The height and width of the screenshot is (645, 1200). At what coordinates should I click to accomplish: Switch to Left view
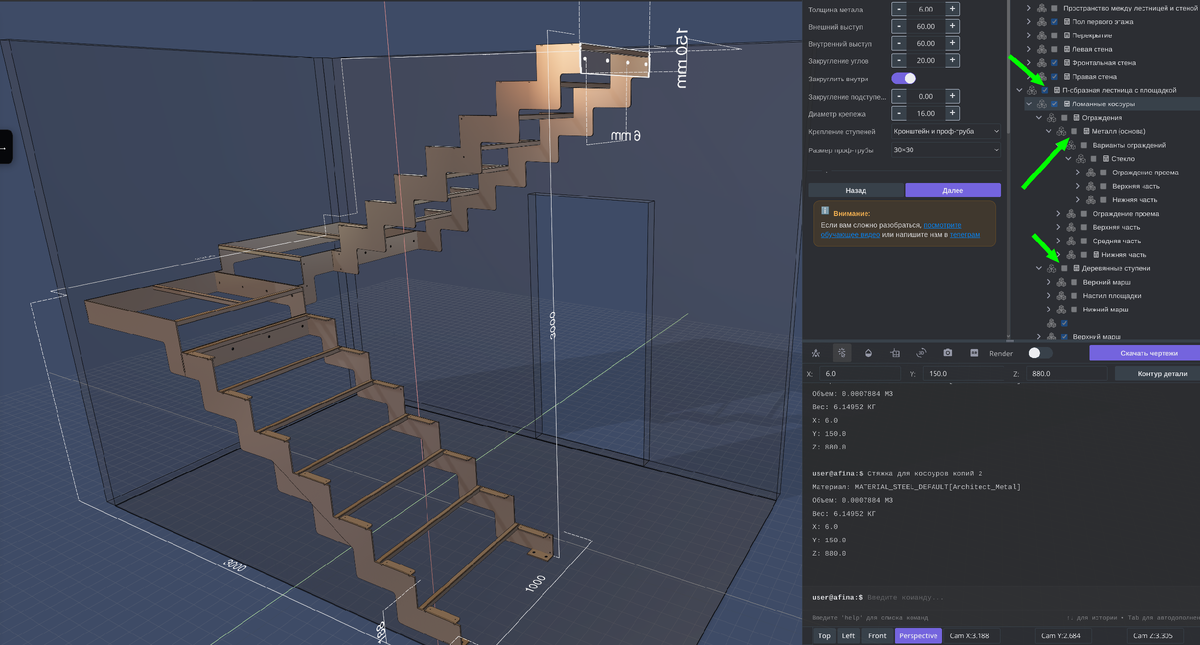click(848, 636)
